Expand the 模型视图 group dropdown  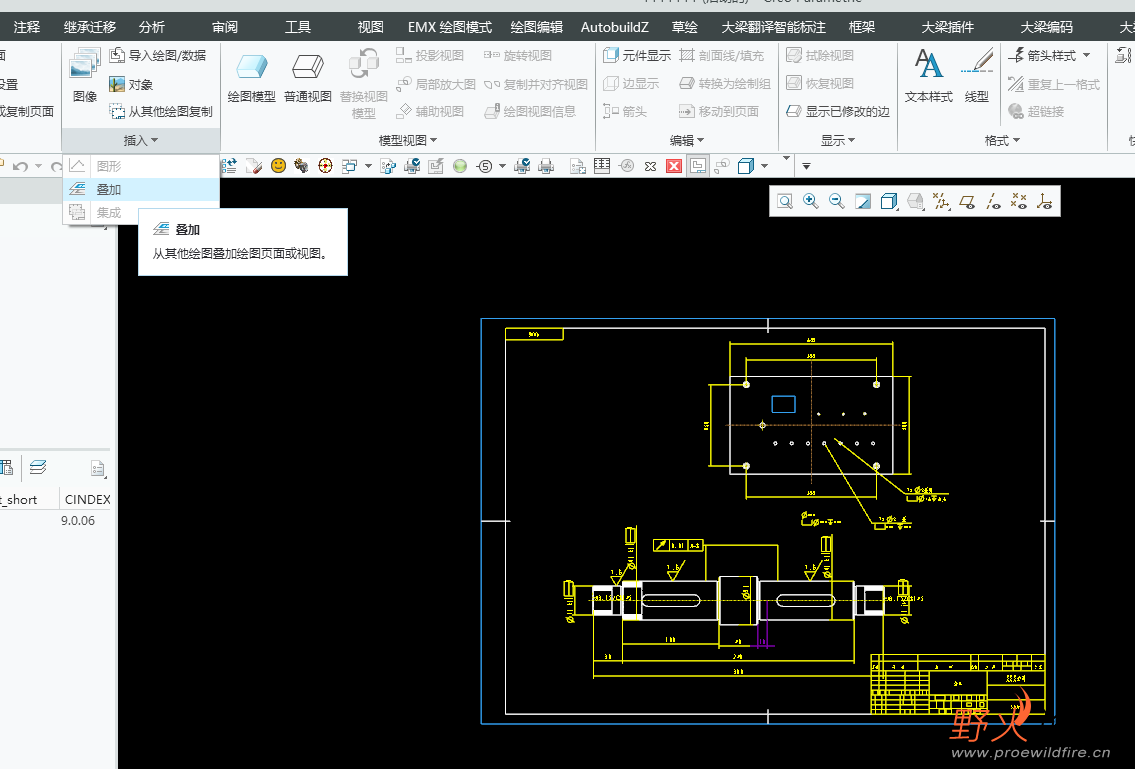(x=408, y=141)
